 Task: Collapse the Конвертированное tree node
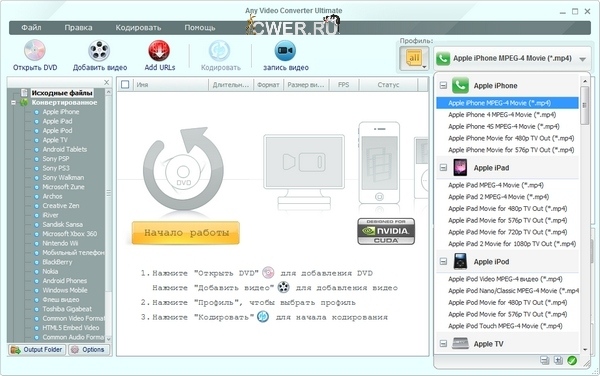13,103
